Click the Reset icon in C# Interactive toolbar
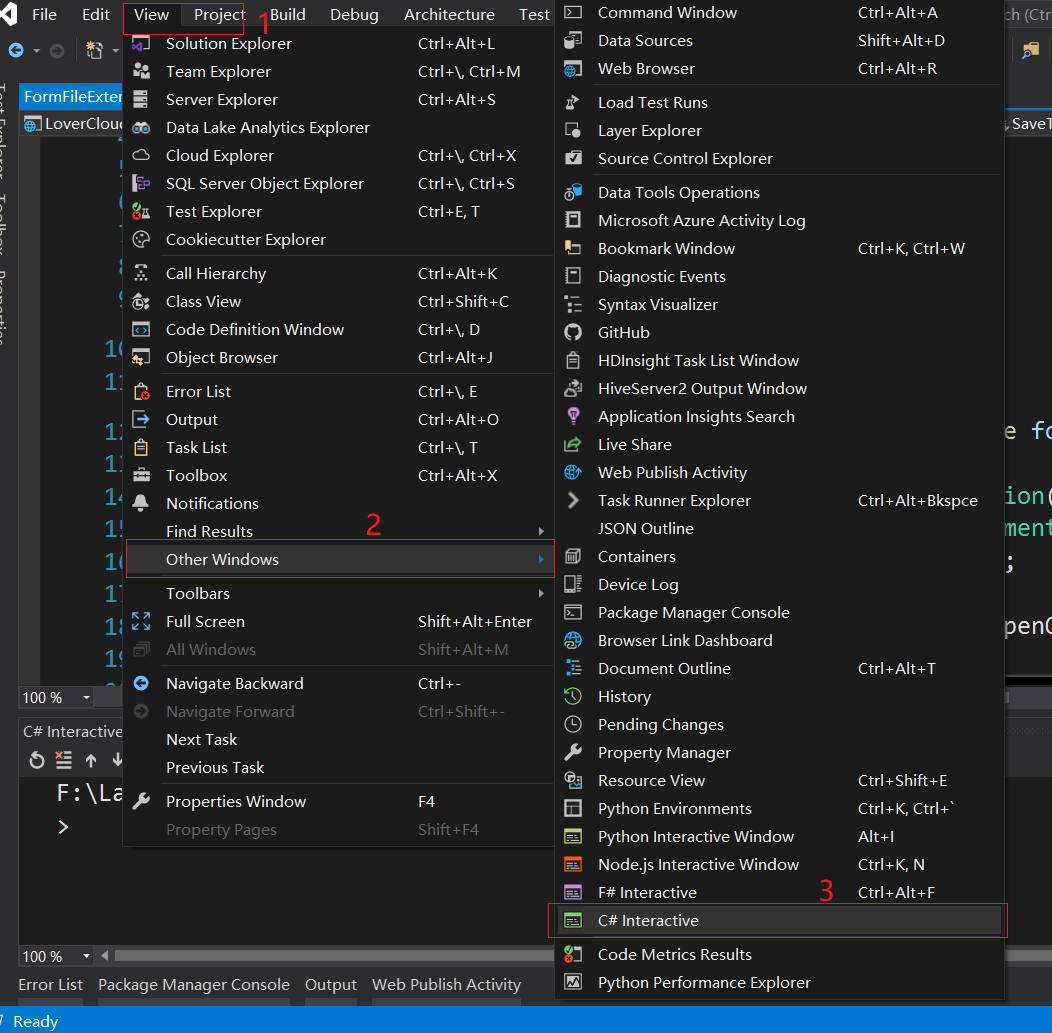This screenshot has width=1052, height=1033. click(x=37, y=760)
